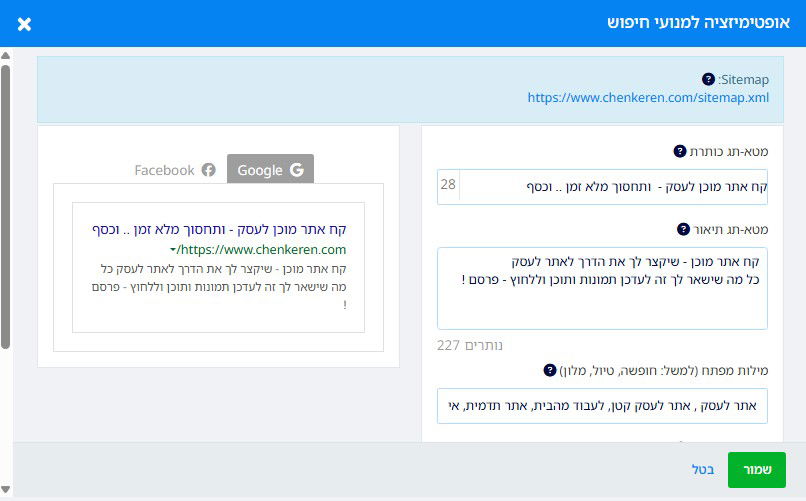
Task: Open help icon next to Sitemap label
Action: point(708,79)
